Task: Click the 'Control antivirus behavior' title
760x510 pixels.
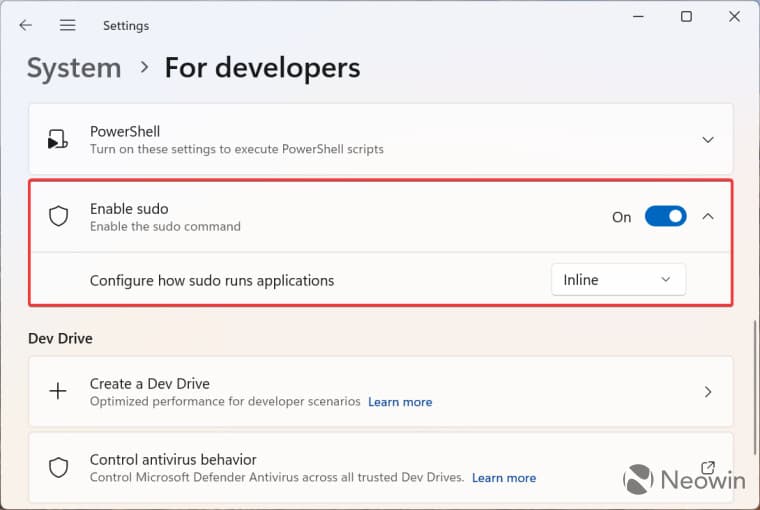Action: pos(174,460)
